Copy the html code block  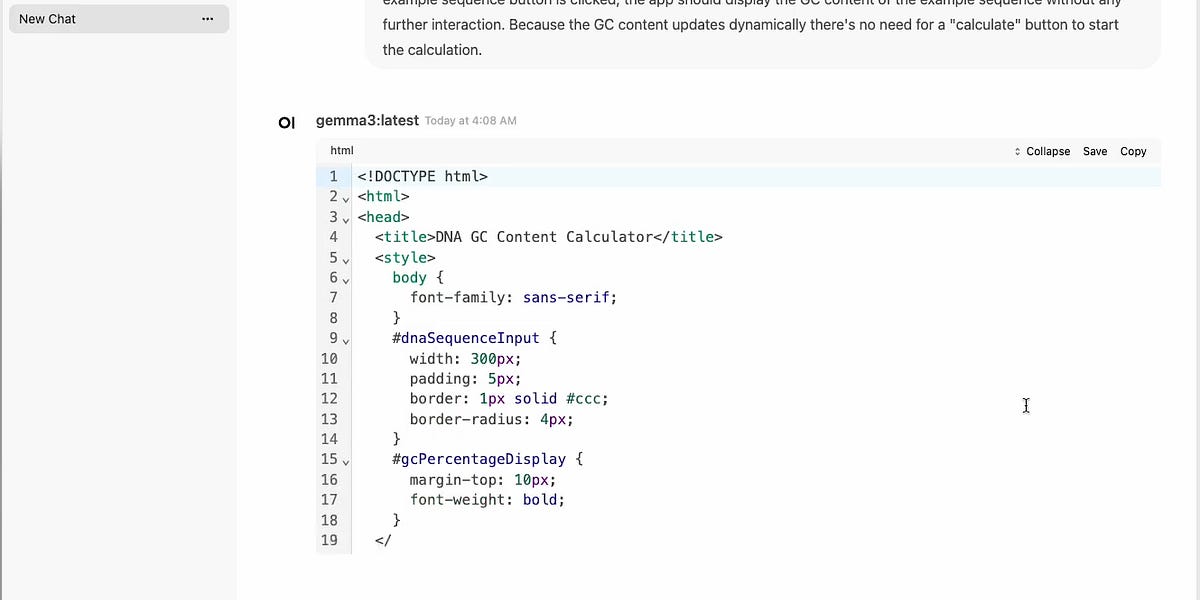point(1133,152)
